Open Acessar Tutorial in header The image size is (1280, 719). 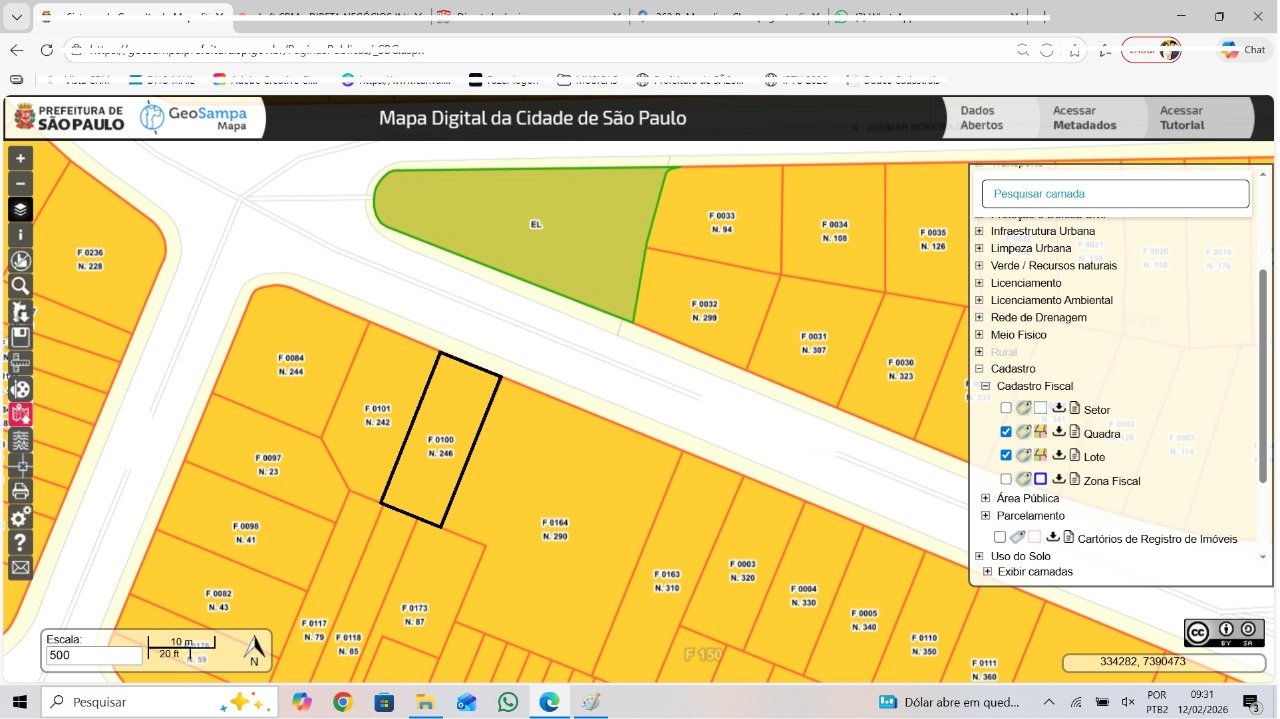click(1181, 118)
